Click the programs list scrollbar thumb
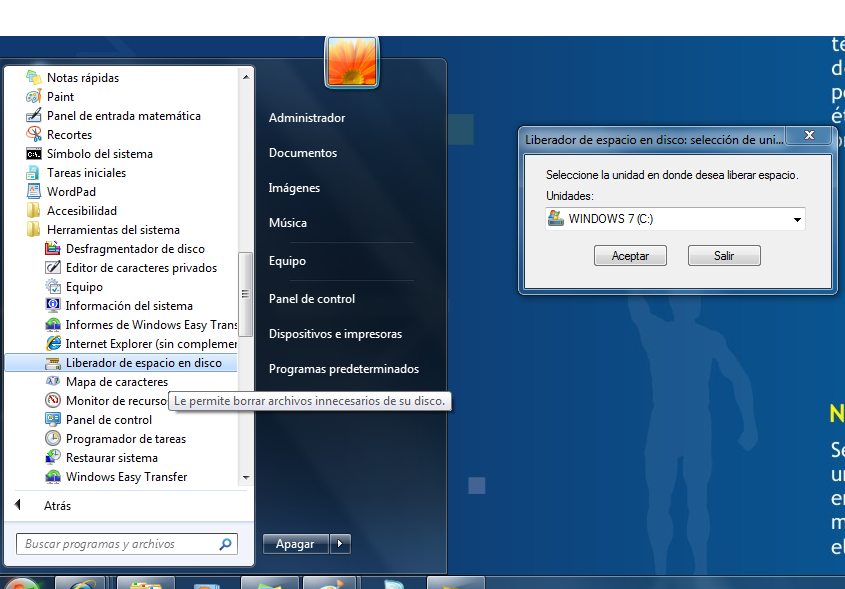 (x=246, y=294)
